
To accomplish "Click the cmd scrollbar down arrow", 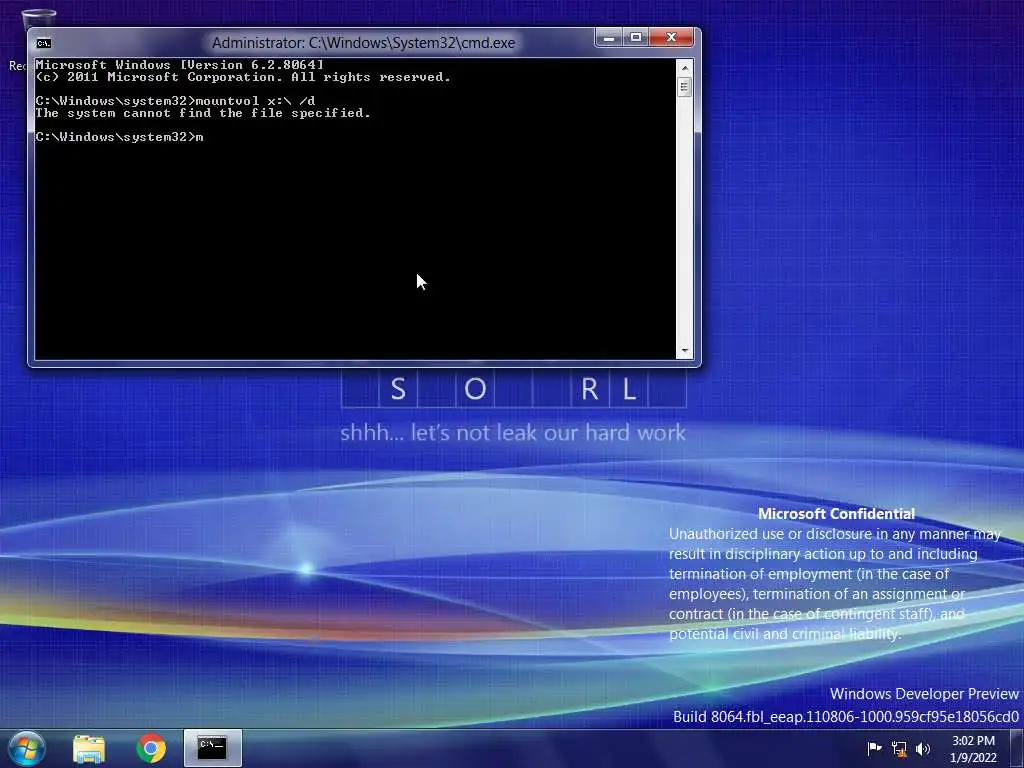I will point(684,351).
